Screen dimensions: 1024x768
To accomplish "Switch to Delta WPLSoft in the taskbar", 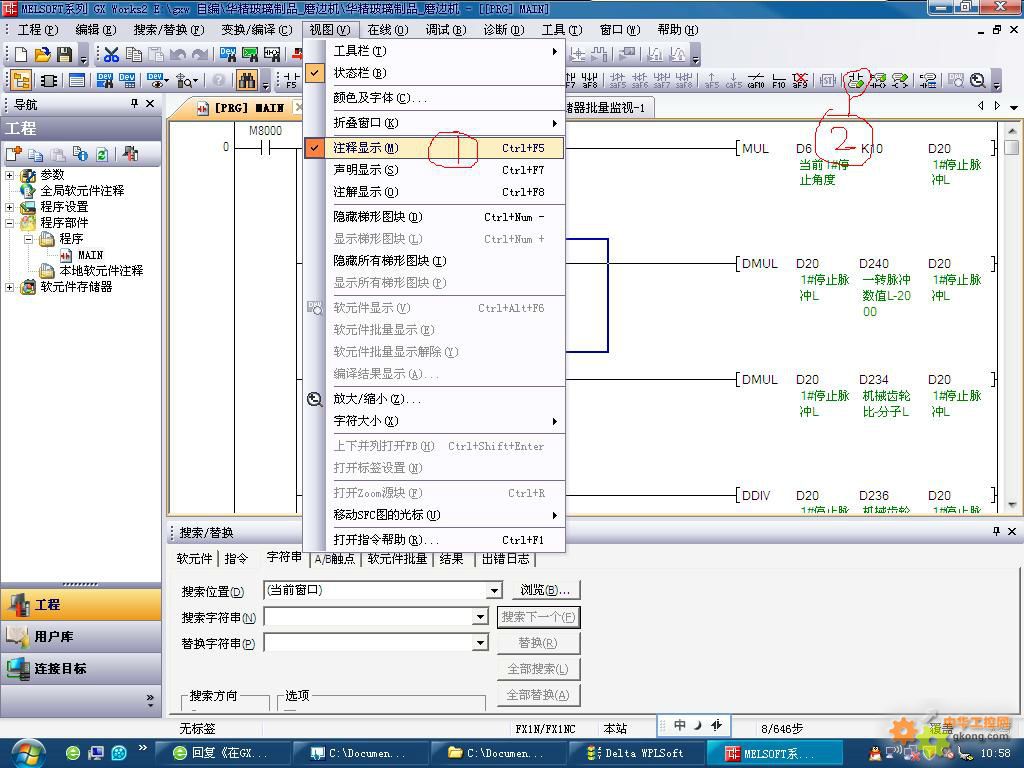I will point(636,753).
